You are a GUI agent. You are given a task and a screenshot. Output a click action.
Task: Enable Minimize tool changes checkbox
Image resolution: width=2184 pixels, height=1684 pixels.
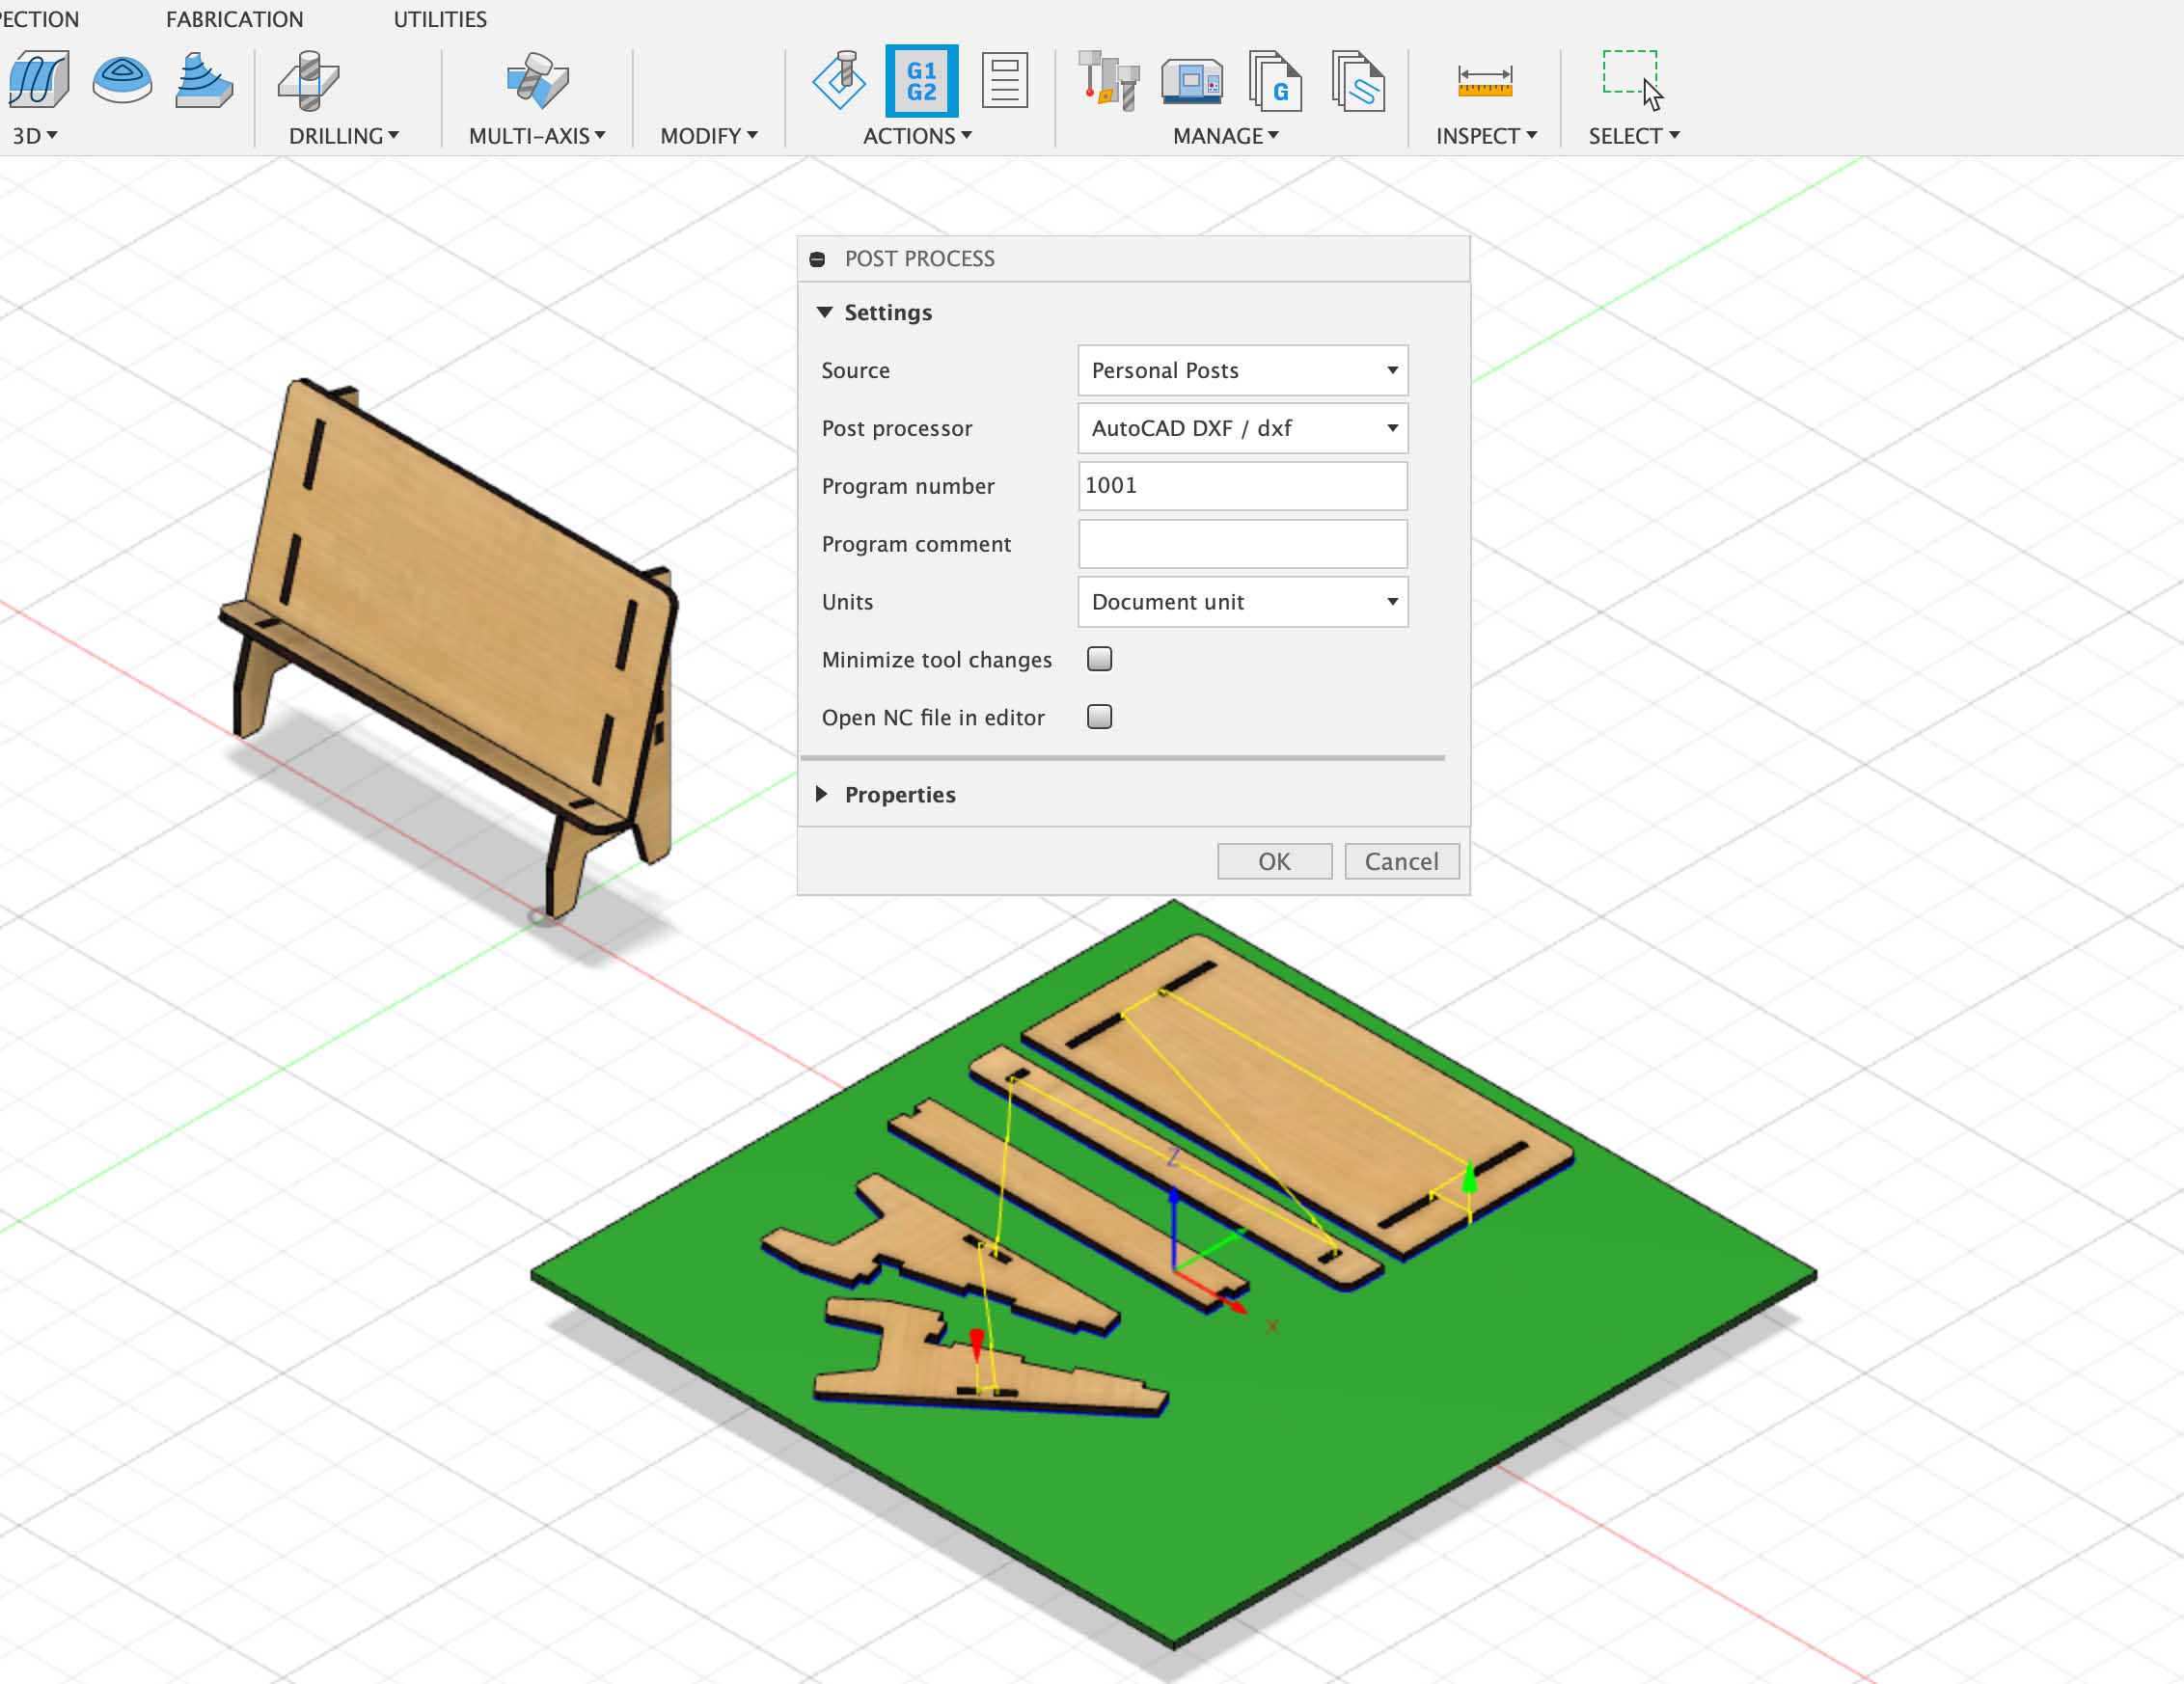1099,659
